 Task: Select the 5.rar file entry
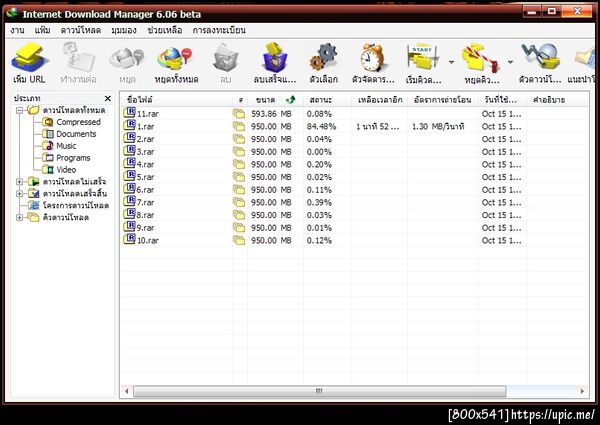tap(145, 177)
